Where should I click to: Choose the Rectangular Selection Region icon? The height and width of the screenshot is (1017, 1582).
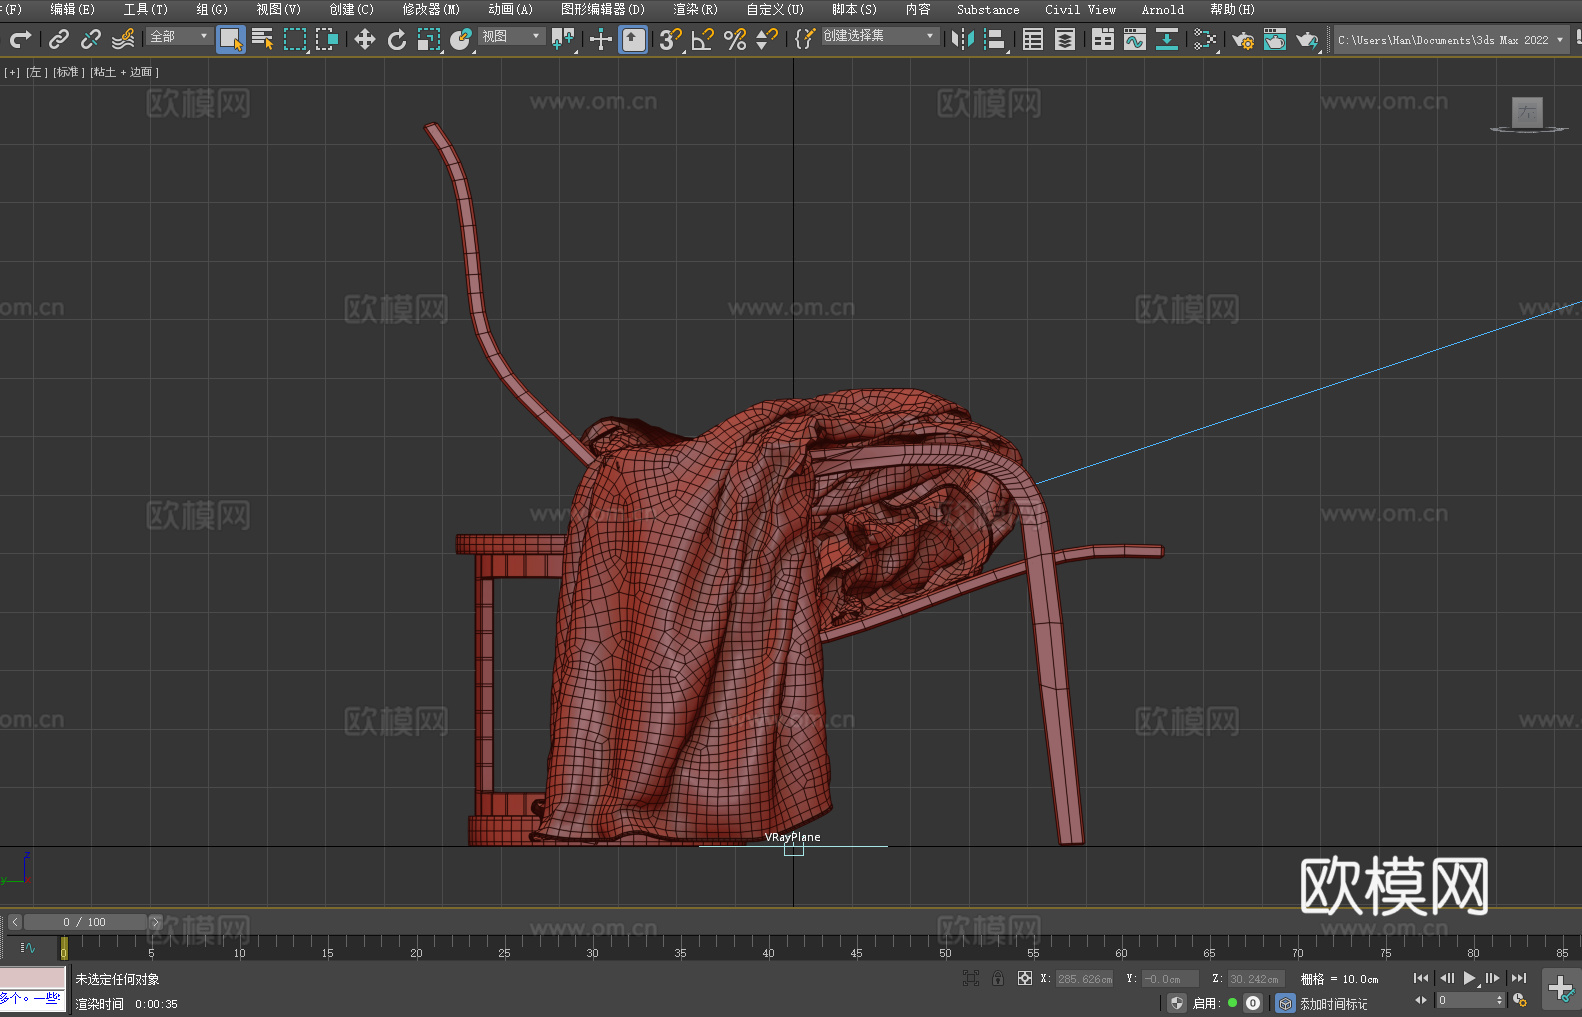pyautogui.click(x=295, y=39)
